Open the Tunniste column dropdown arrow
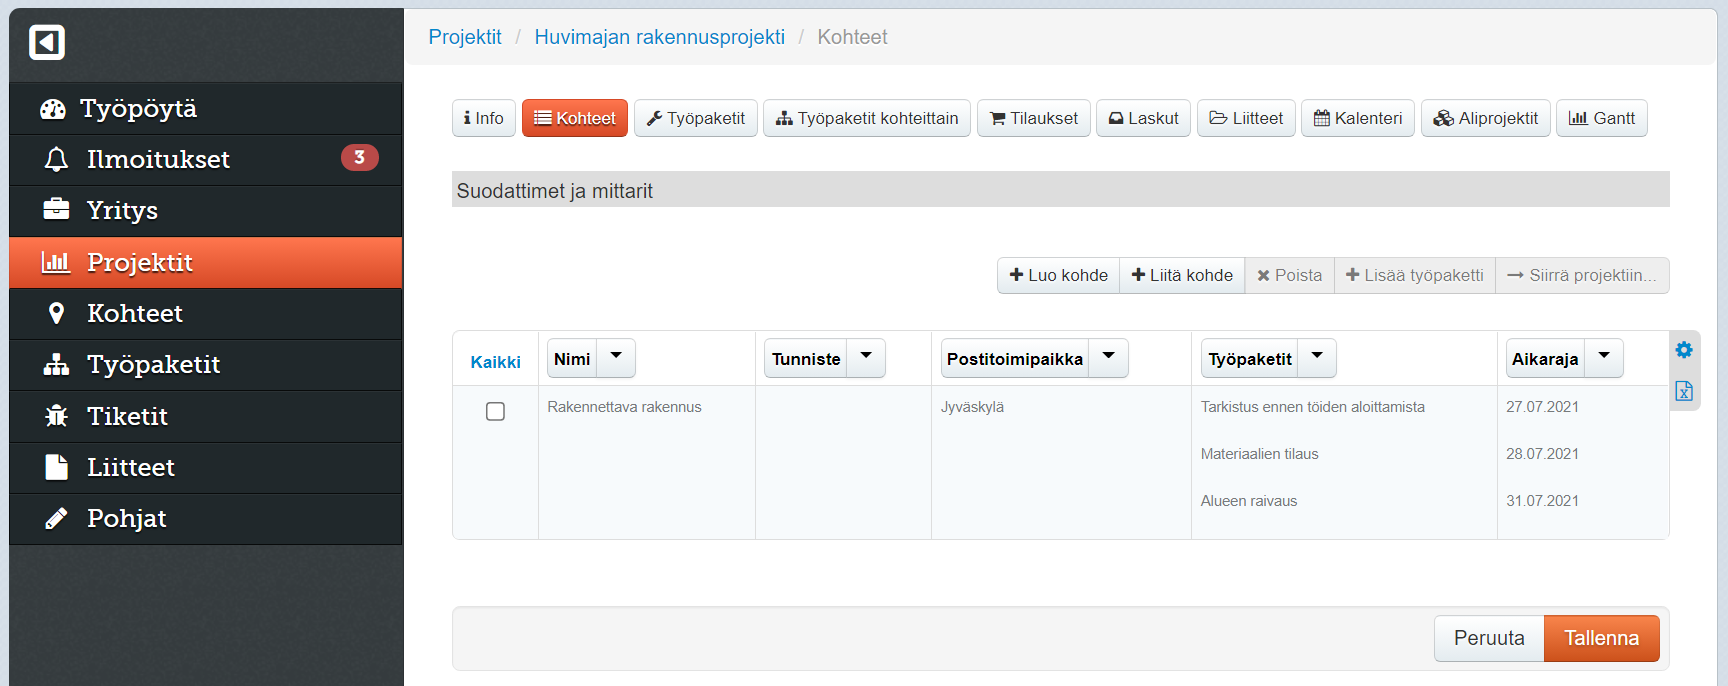1728x686 pixels. tap(866, 358)
